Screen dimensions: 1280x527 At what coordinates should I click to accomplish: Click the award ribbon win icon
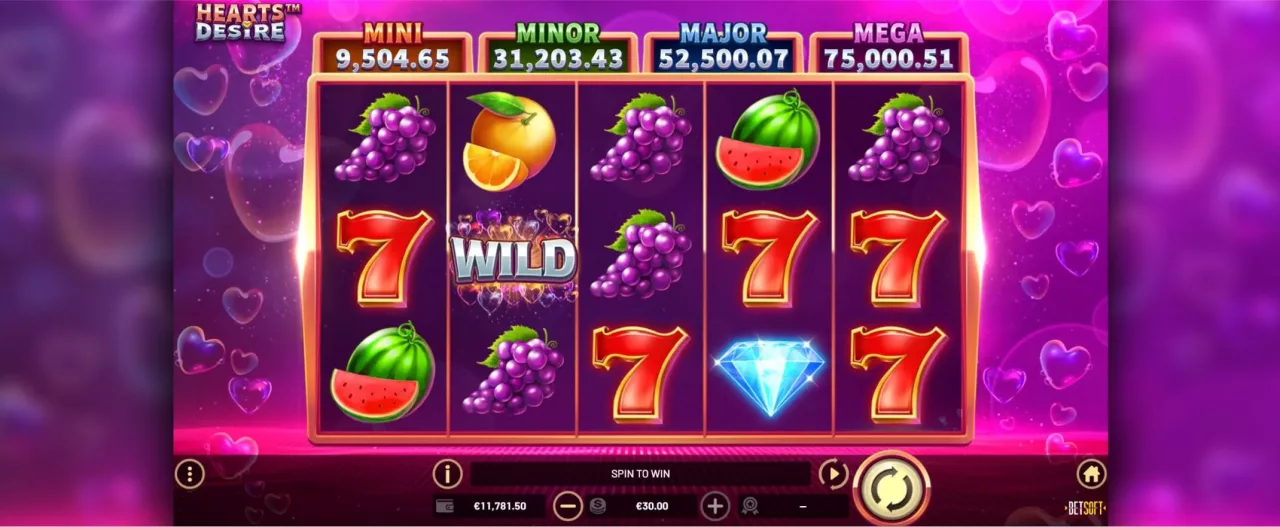pyautogui.click(x=749, y=507)
